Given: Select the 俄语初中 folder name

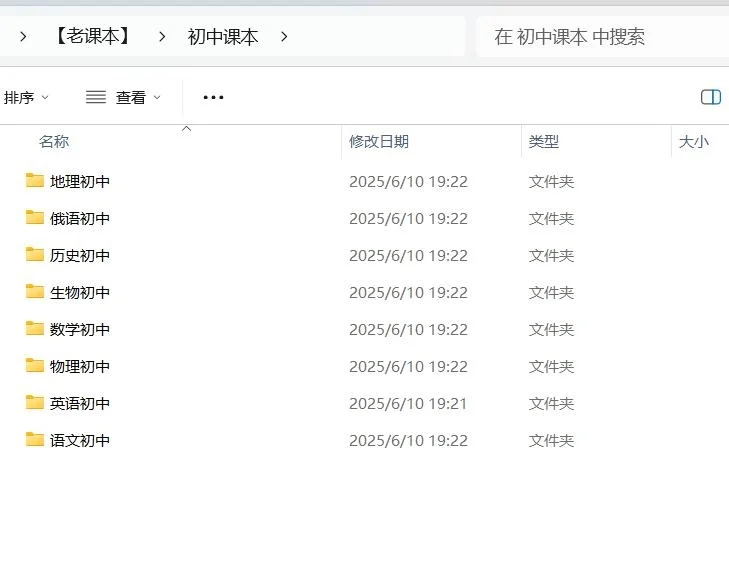Looking at the screenshot, I should coord(80,218).
